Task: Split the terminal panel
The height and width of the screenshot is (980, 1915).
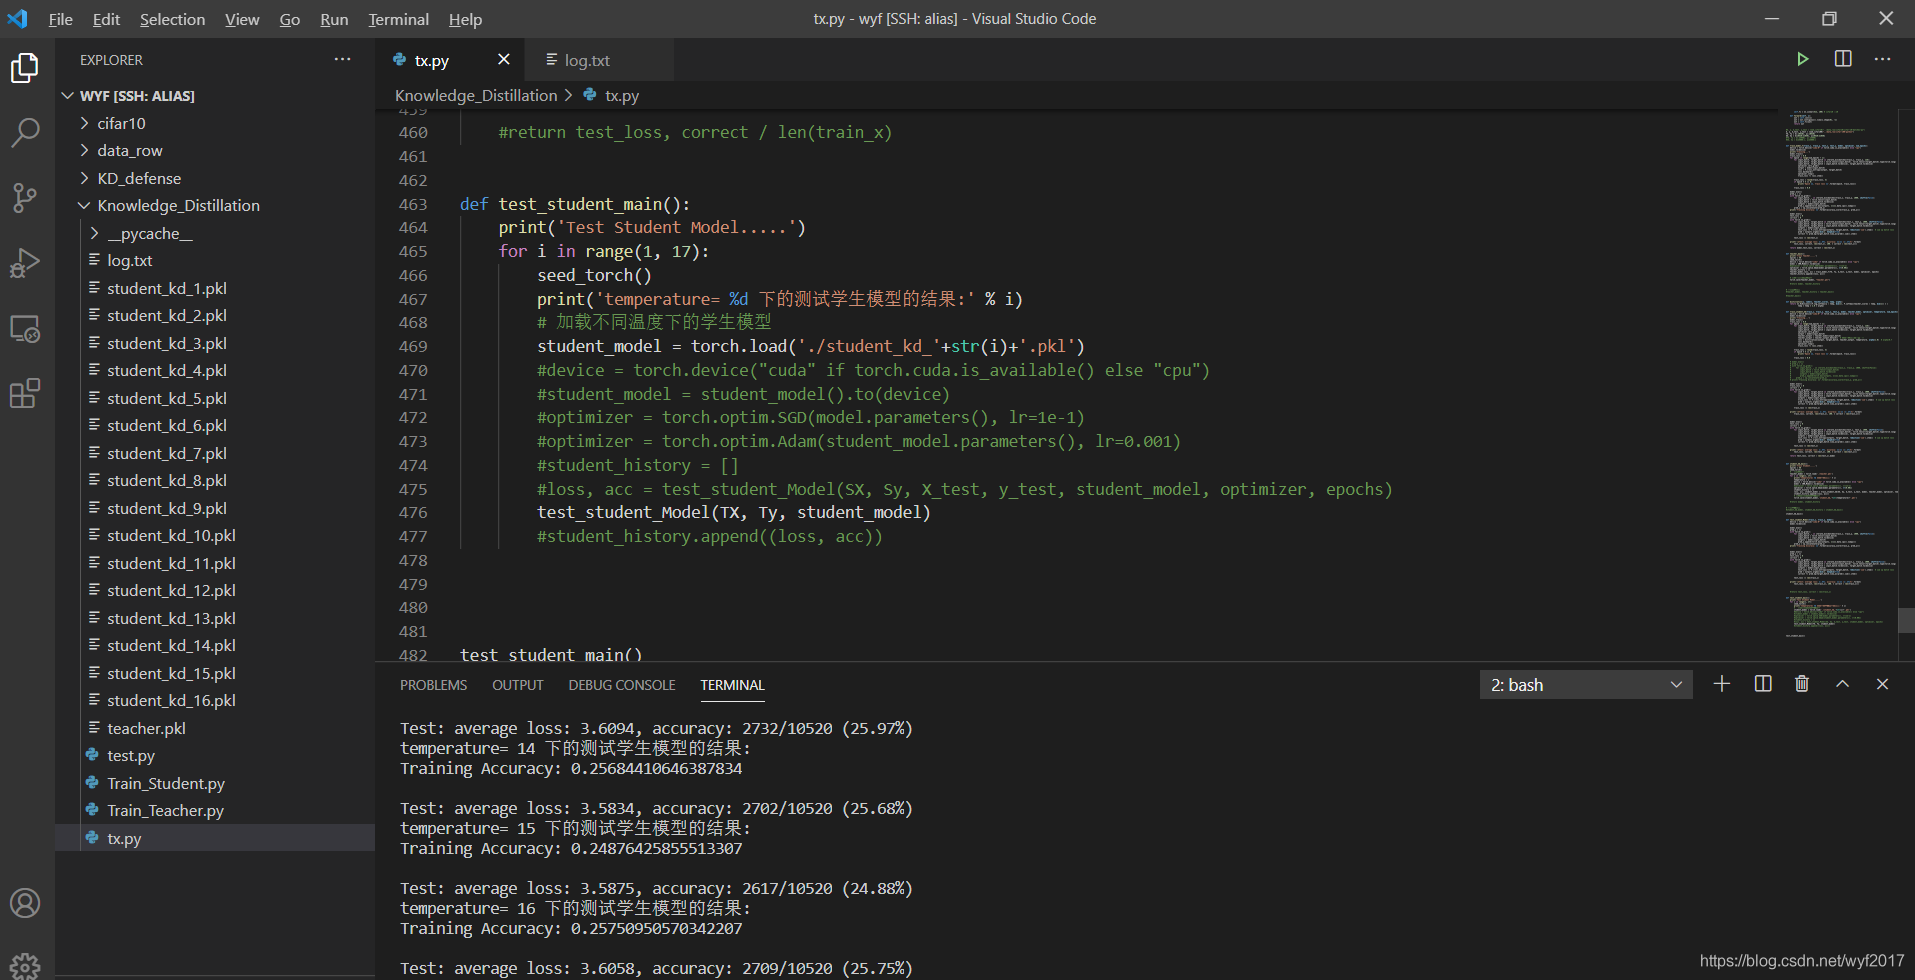Action: click(1763, 684)
